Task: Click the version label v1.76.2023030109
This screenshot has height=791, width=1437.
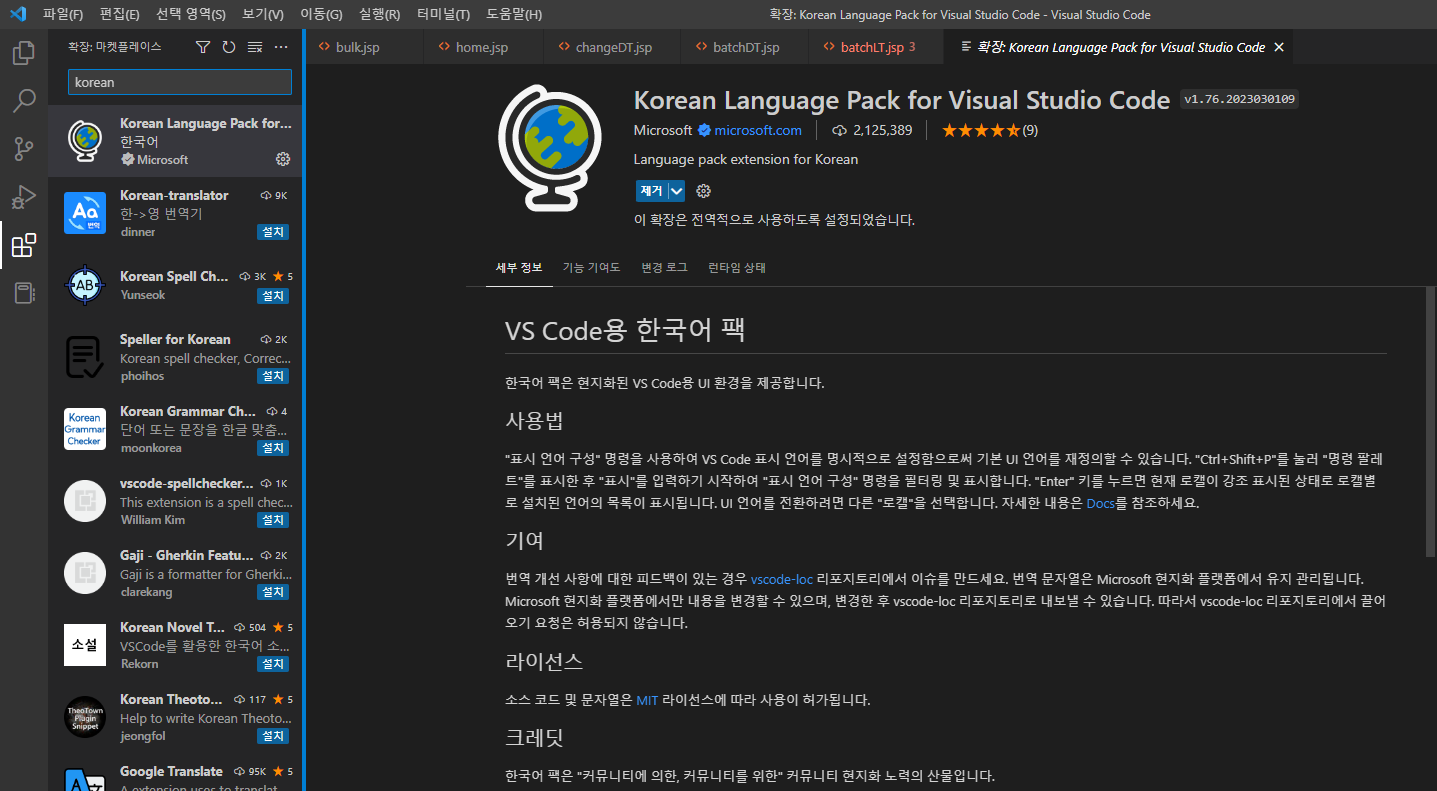Action: (x=1239, y=99)
